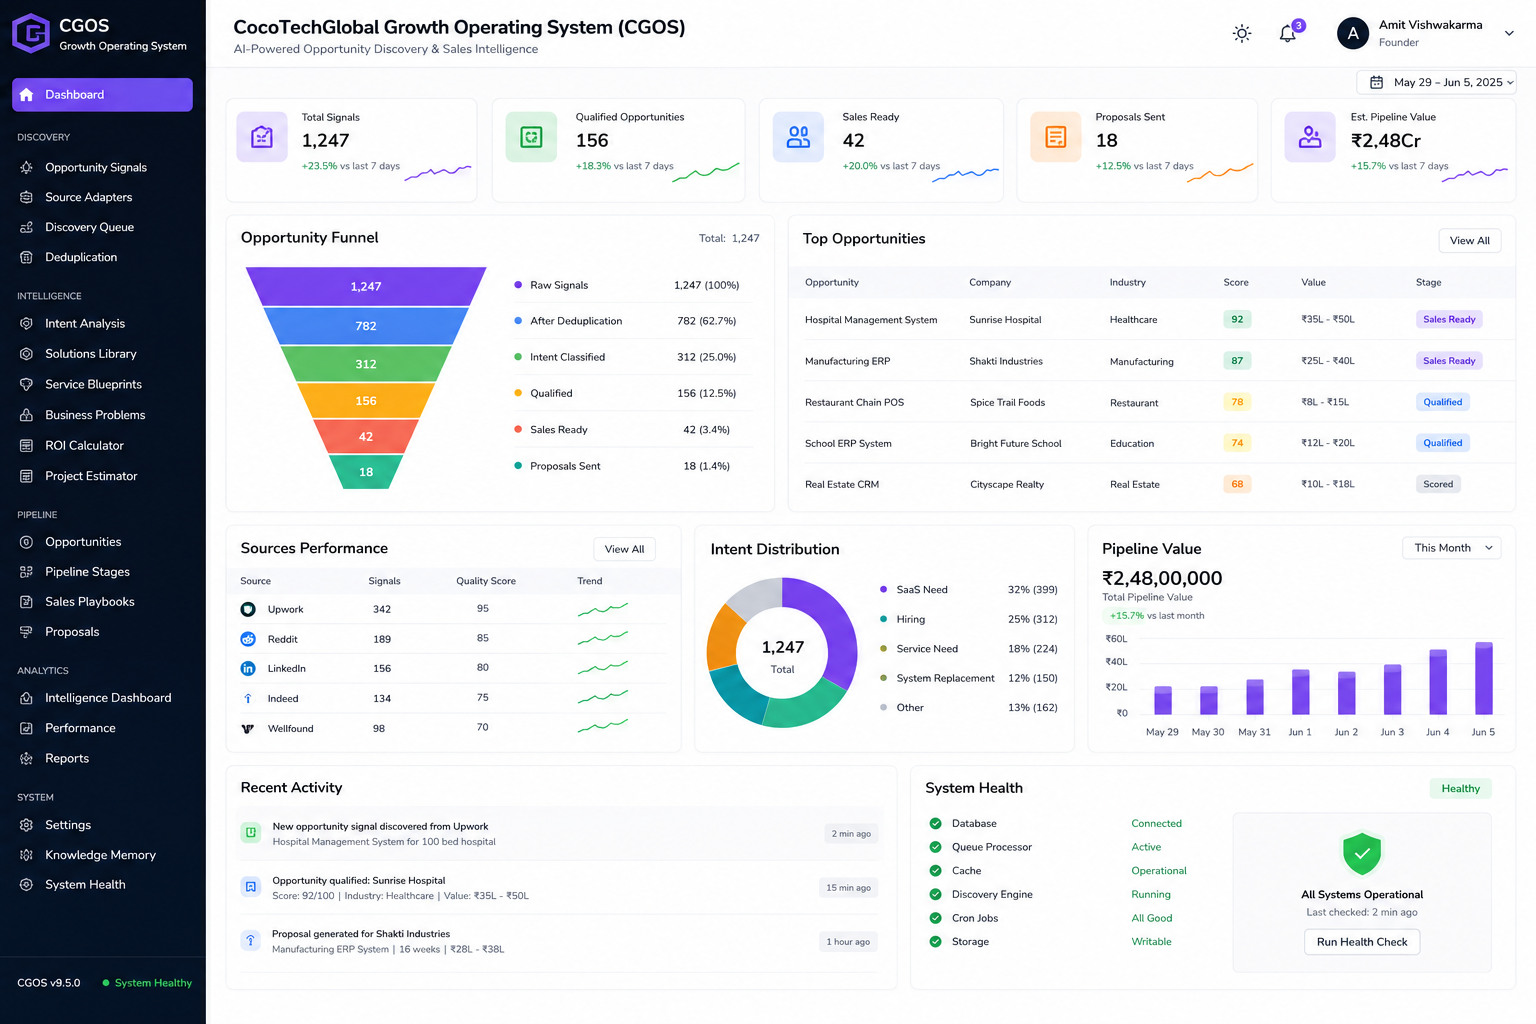Click the Jun 5 bar in Pipeline Value chart

click(1484, 678)
